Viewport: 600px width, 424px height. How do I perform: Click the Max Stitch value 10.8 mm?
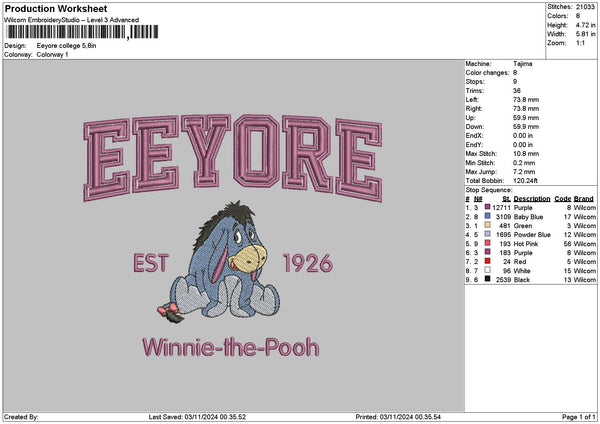(526, 153)
